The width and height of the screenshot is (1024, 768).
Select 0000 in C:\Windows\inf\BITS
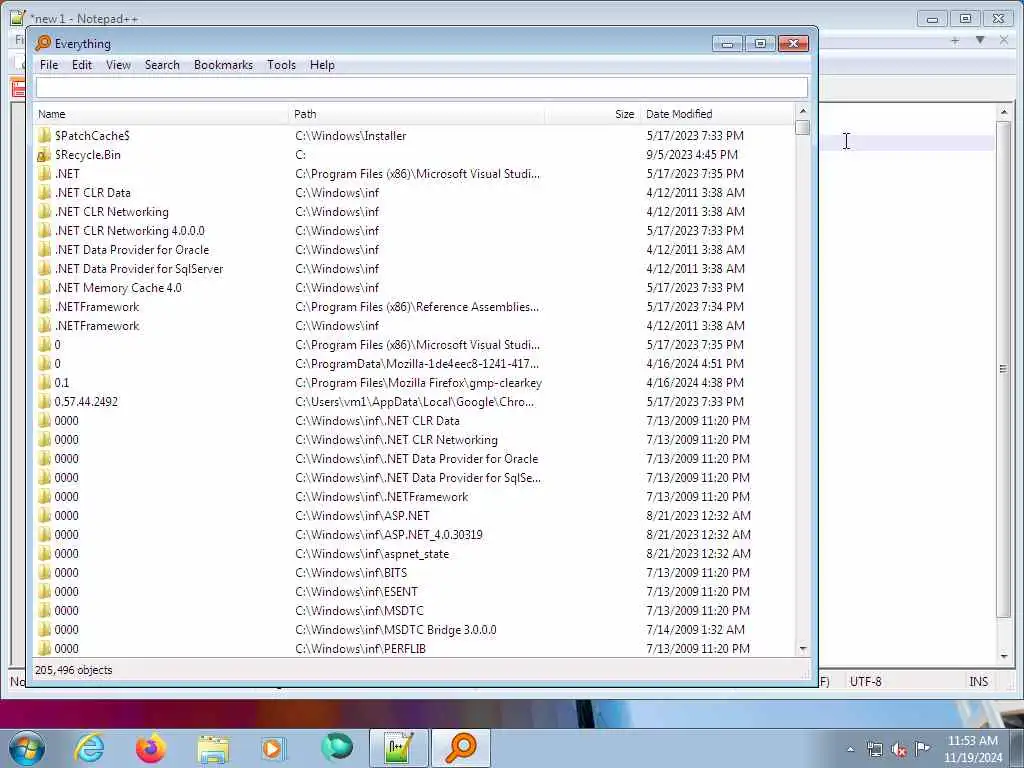[x=67, y=573]
